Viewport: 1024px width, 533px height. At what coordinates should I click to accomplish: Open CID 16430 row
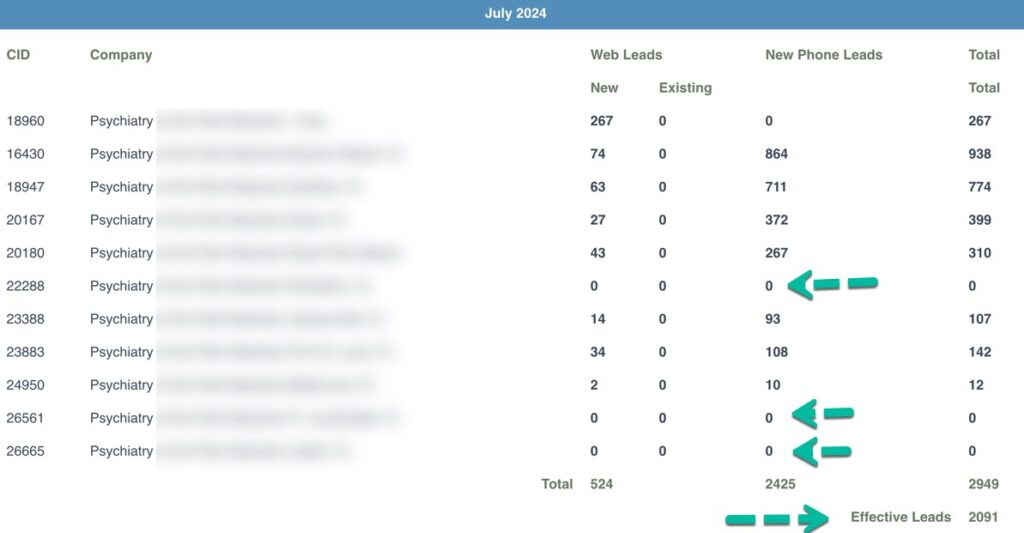[25, 154]
